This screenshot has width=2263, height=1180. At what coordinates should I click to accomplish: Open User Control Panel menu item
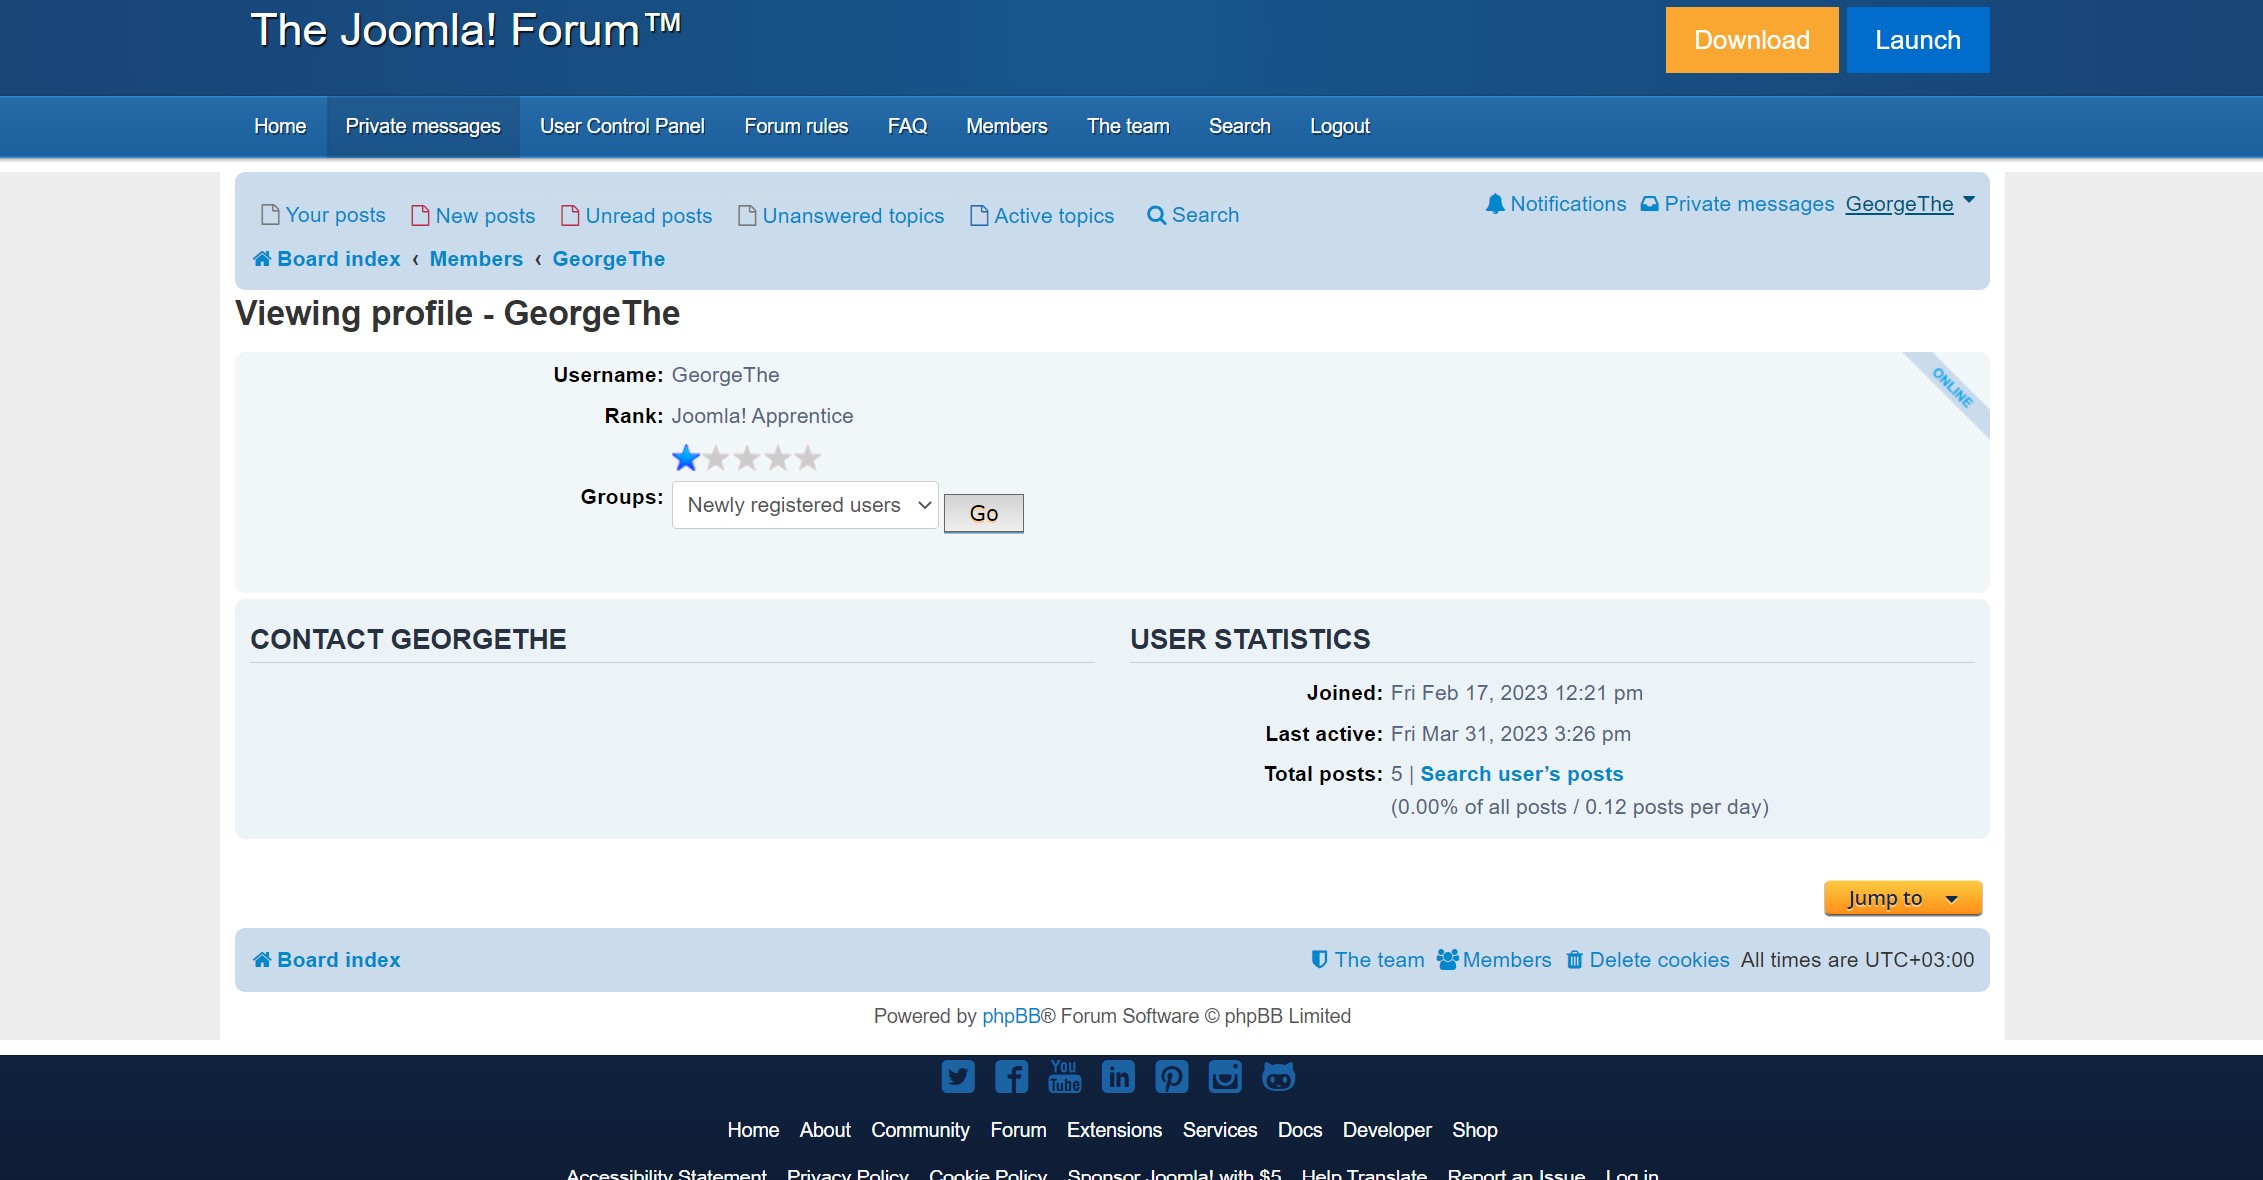(x=622, y=126)
